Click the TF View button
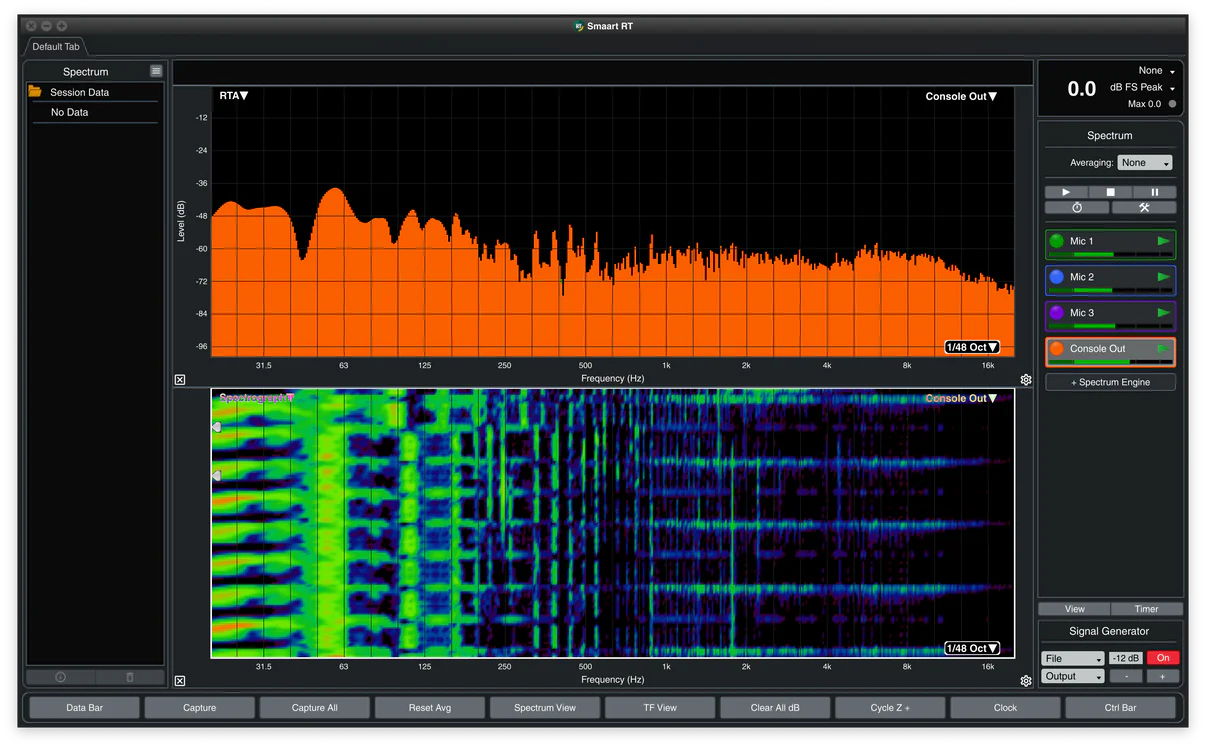Screen dimensions: 1206x748 pyautogui.click(x=660, y=708)
